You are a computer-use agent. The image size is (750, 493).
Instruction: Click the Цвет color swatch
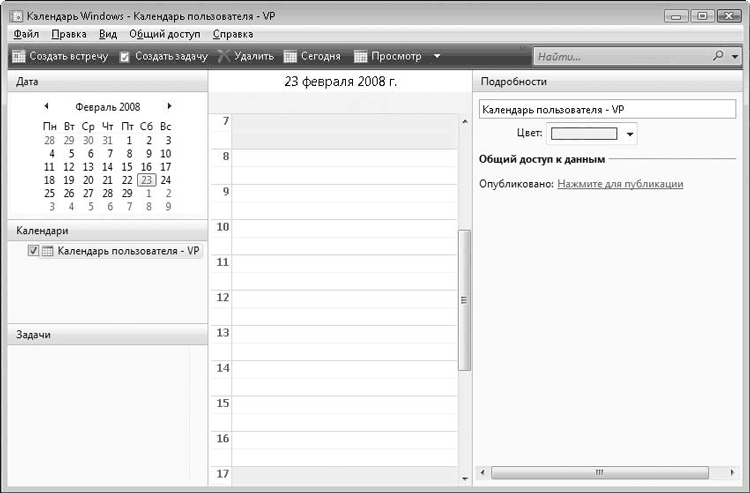[x=584, y=134]
